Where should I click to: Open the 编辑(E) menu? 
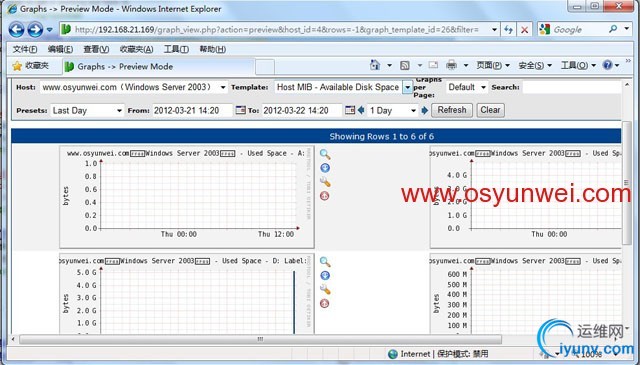[60, 49]
